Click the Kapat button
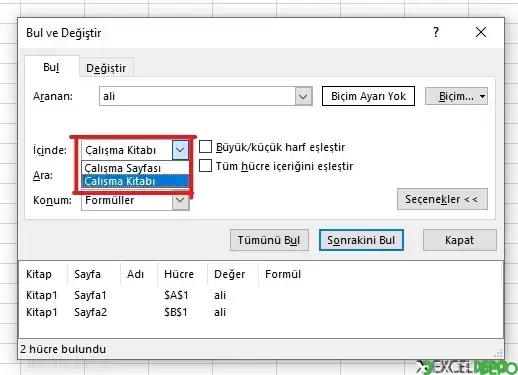Image resolution: width=518 pixels, height=375 pixels. 460,240
